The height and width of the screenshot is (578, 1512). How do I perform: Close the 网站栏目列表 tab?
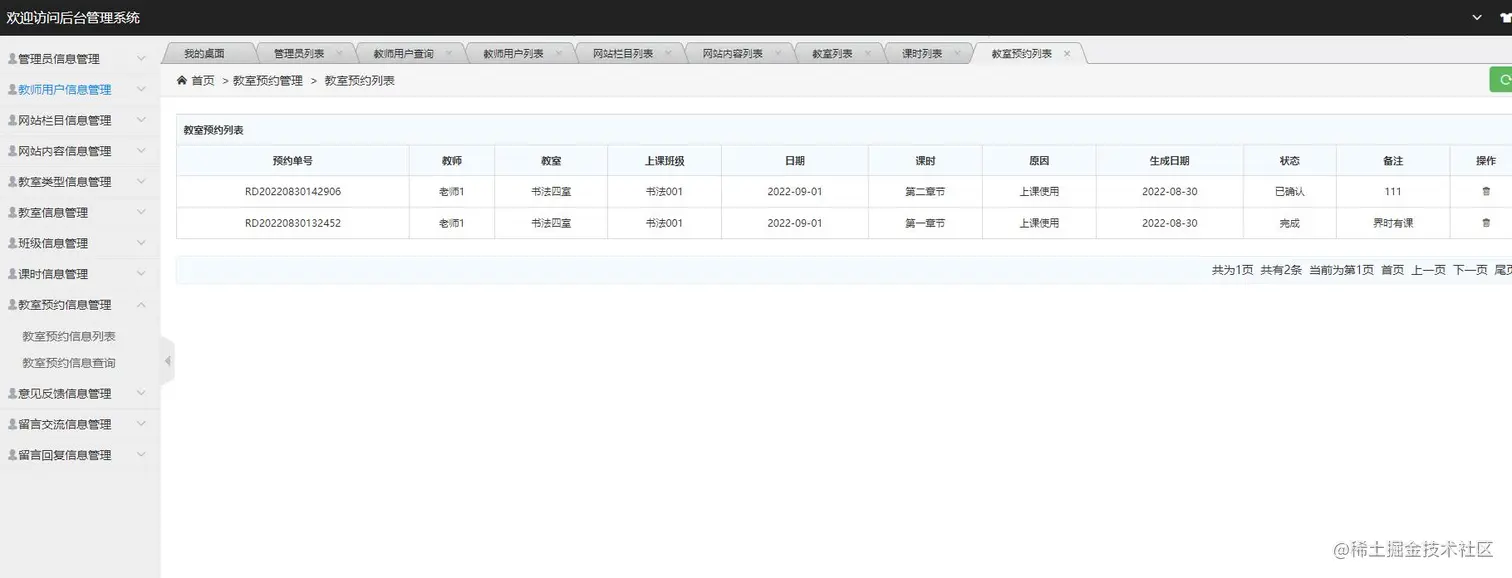tap(667, 54)
